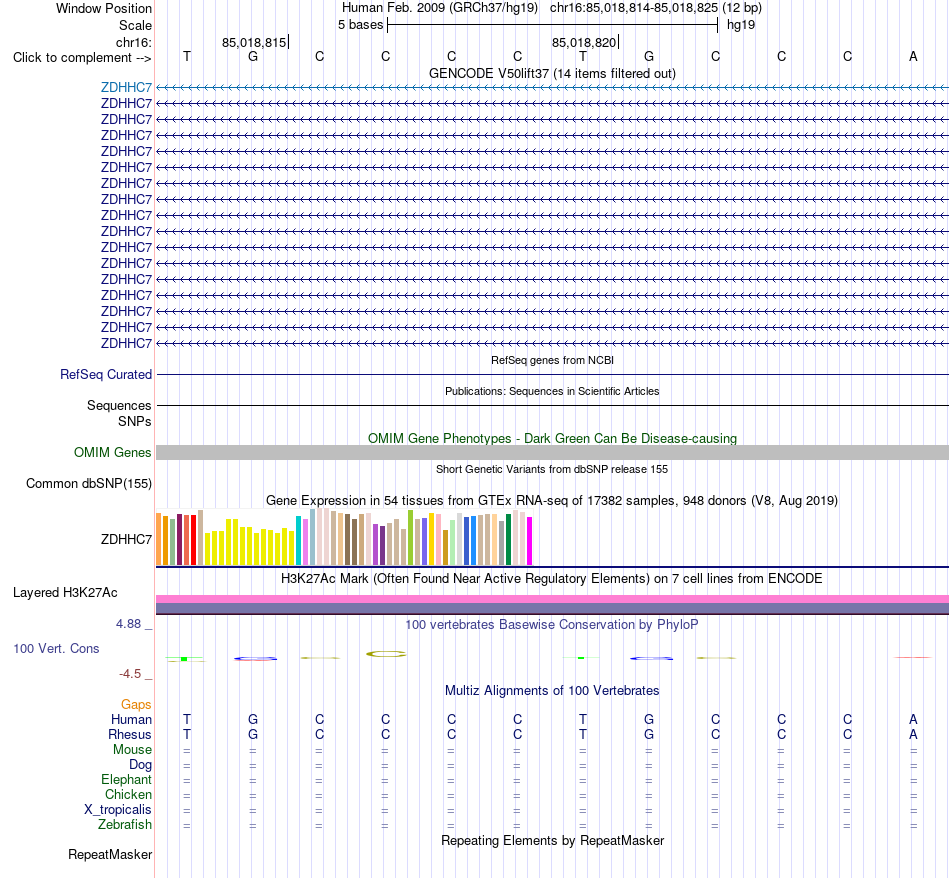Open 'Publications: Sequences in Scientific Articles' title
The height and width of the screenshot is (878, 950).
(552, 391)
